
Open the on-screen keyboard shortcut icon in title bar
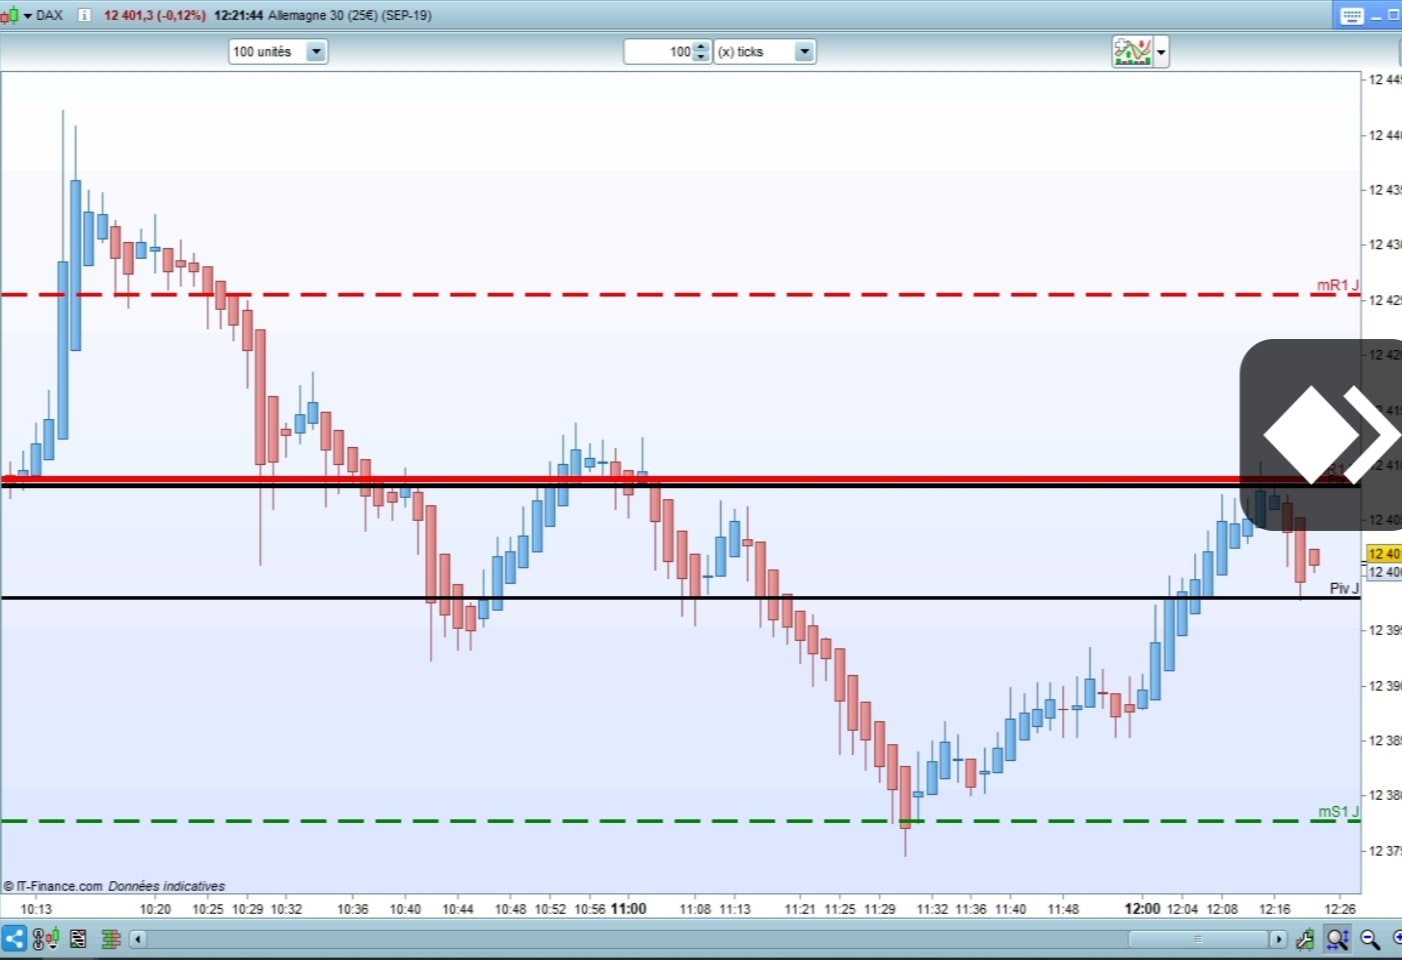pos(1351,15)
